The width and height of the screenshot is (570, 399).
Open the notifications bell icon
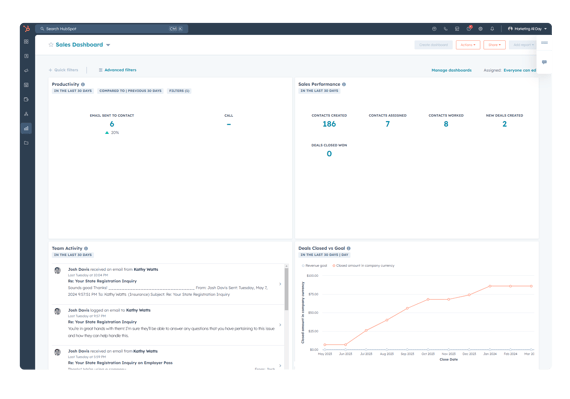(492, 29)
